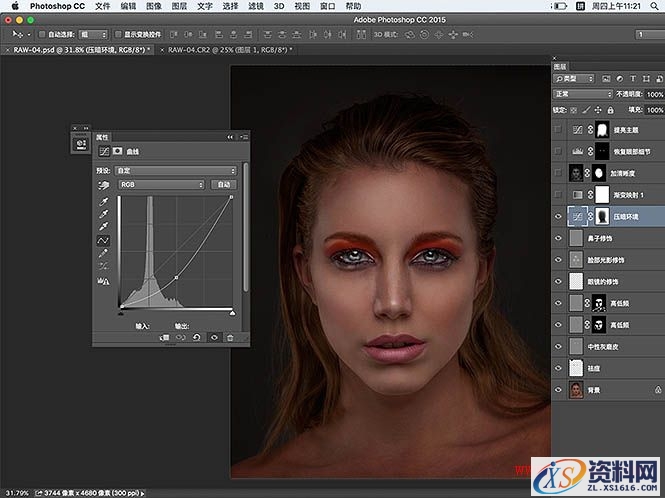The height and width of the screenshot is (498, 665).
Task: Clip adjustment to layer below icon
Action: [x=165, y=338]
